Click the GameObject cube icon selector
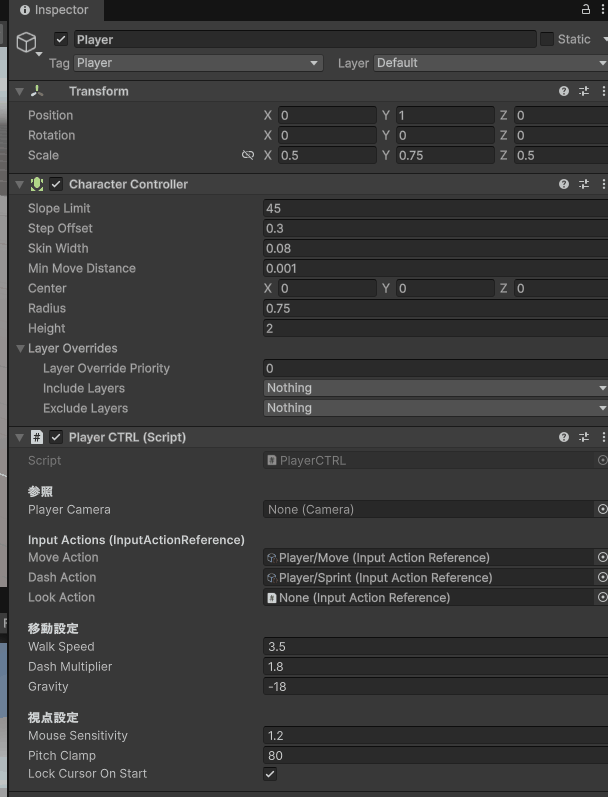 [26, 41]
